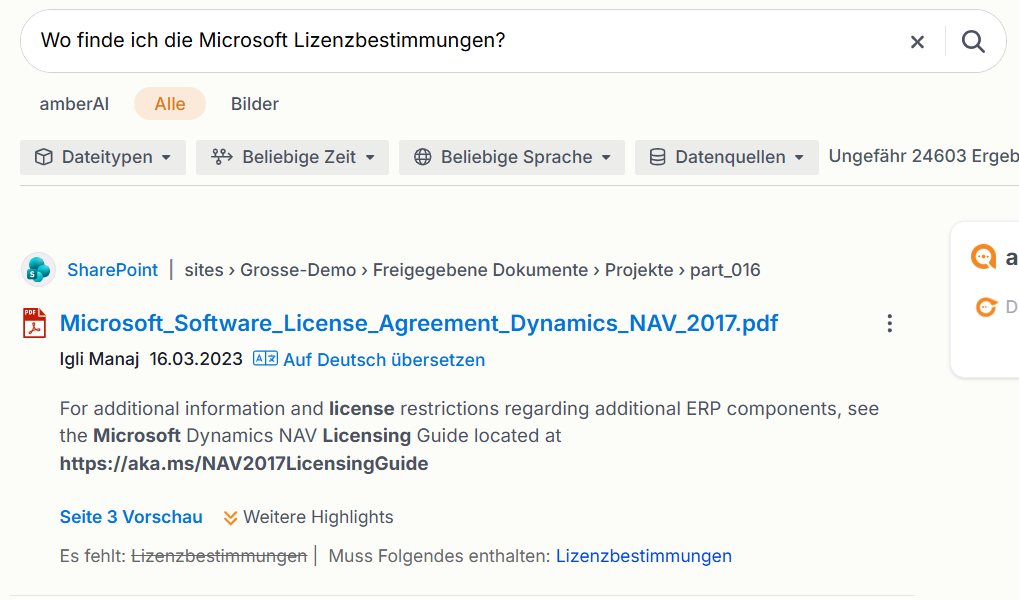Image resolution: width=1019 pixels, height=600 pixels.
Task: Expand Weitere Highlights
Action: pyautogui.click(x=308, y=517)
